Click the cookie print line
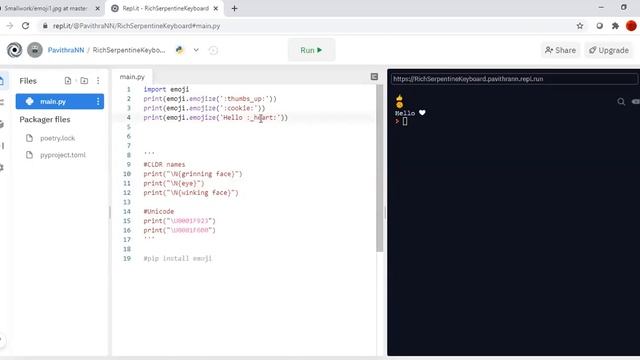This screenshot has width=640, height=360. (x=204, y=108)
